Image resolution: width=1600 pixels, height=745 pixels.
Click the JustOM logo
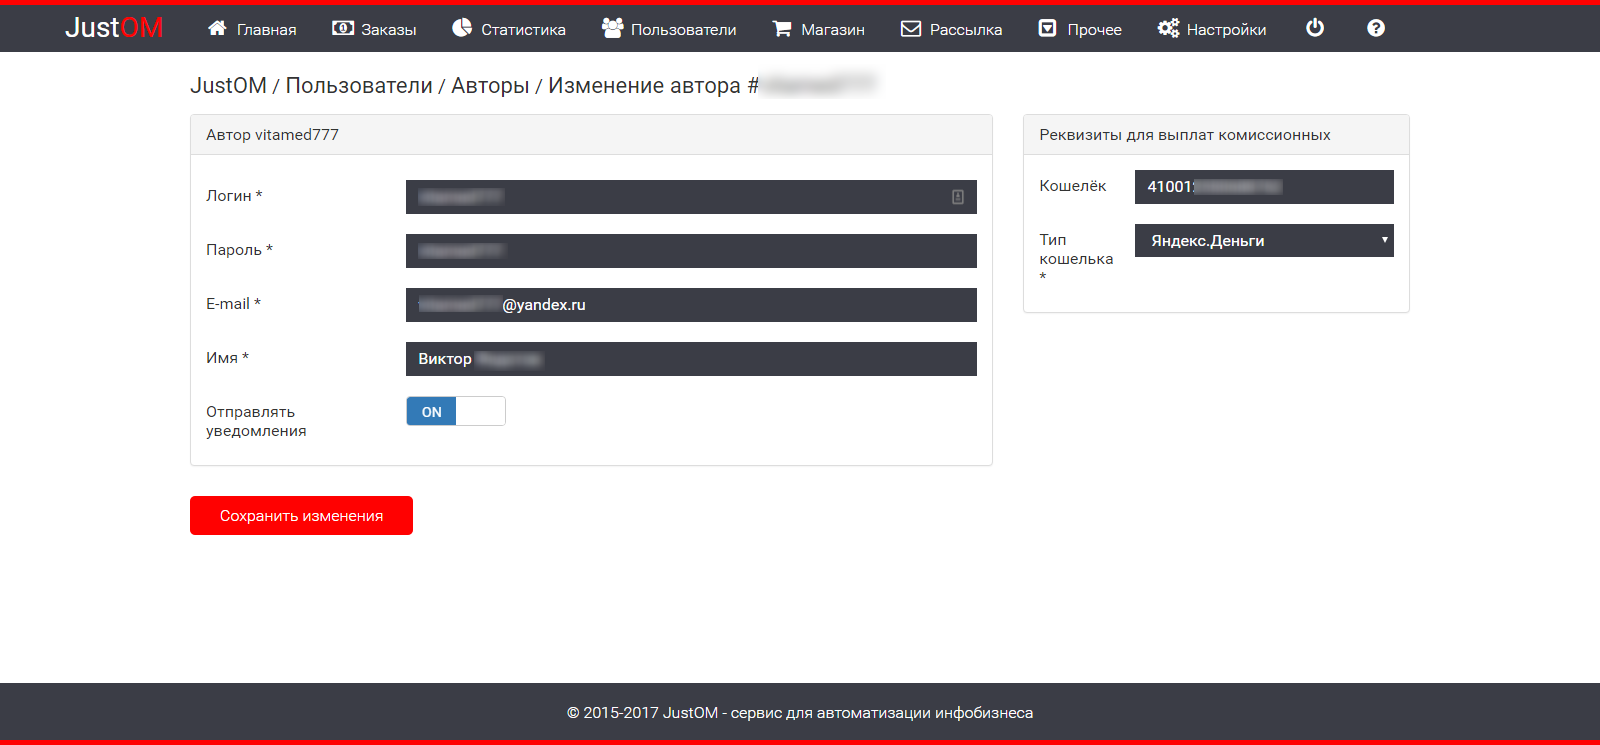(x=114, y=28)
